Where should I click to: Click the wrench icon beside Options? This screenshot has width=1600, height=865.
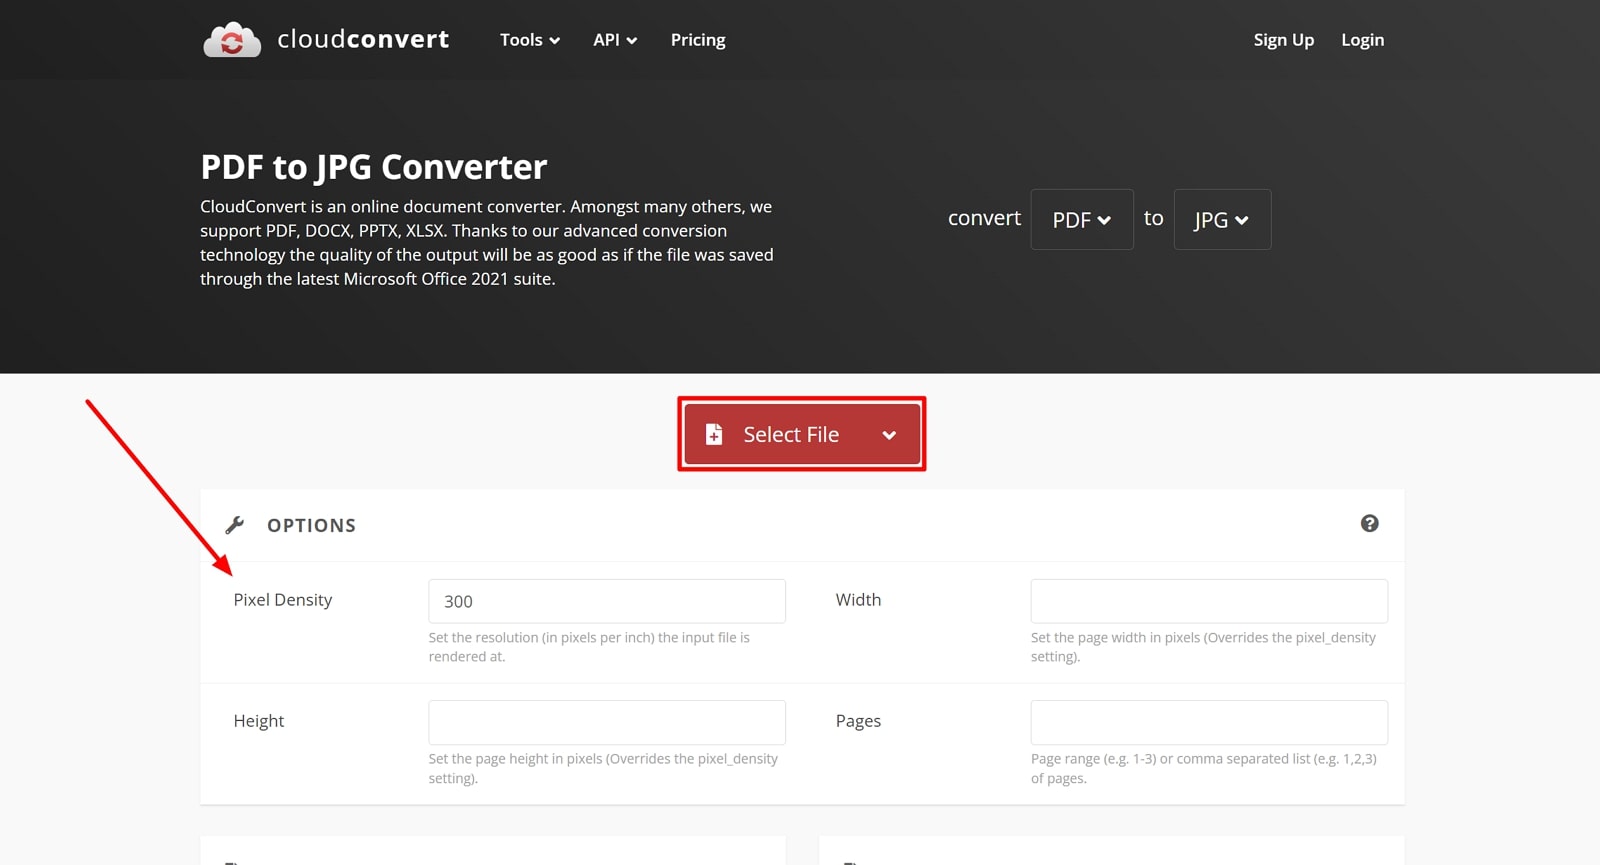coord(235,525)
